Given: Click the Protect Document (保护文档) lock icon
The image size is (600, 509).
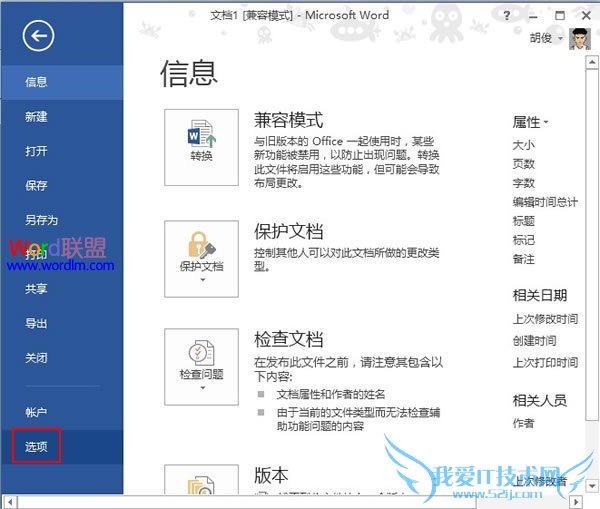Looking at the screenshot, I should coord(202,245).
